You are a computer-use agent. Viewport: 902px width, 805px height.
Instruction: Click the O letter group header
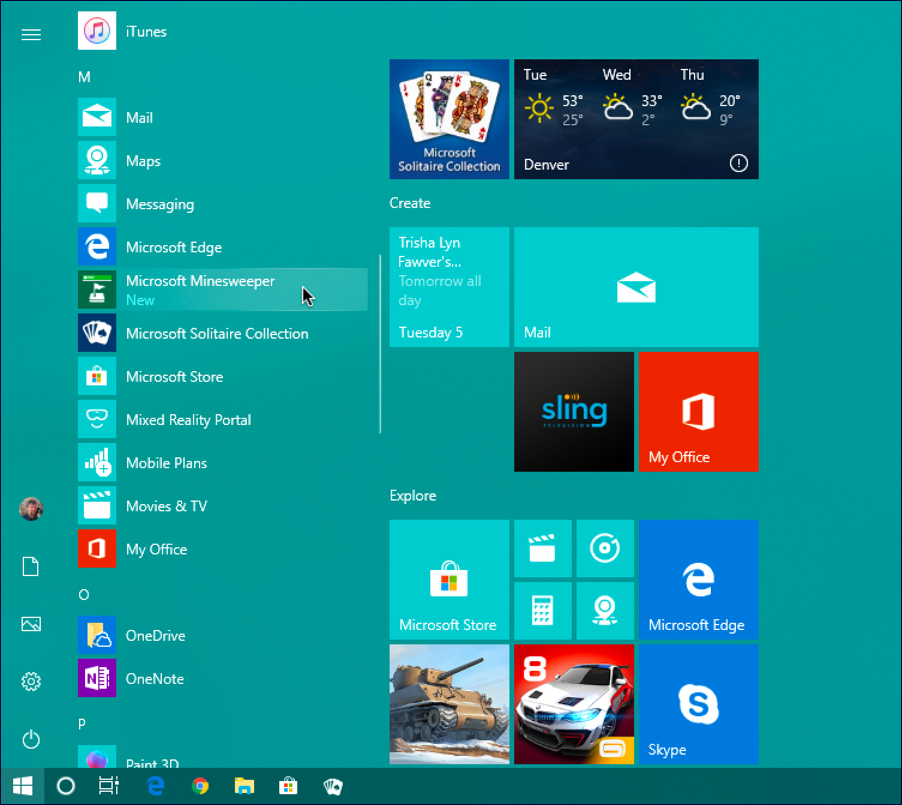click(84, 594)
